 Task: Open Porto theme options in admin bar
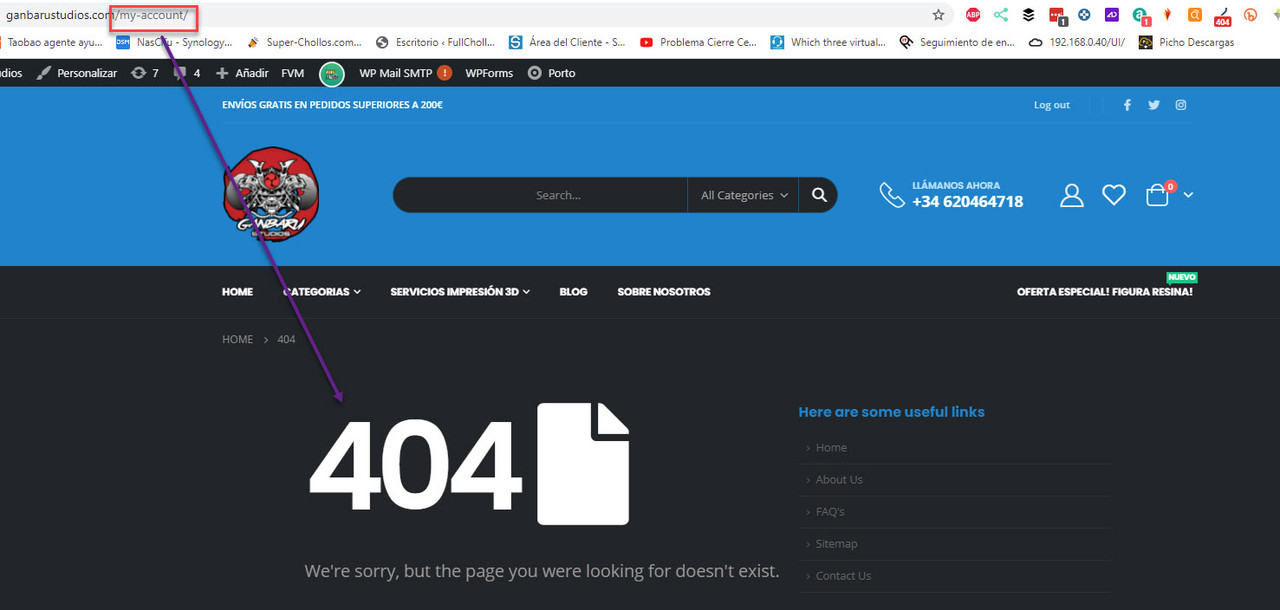[552, 73]
